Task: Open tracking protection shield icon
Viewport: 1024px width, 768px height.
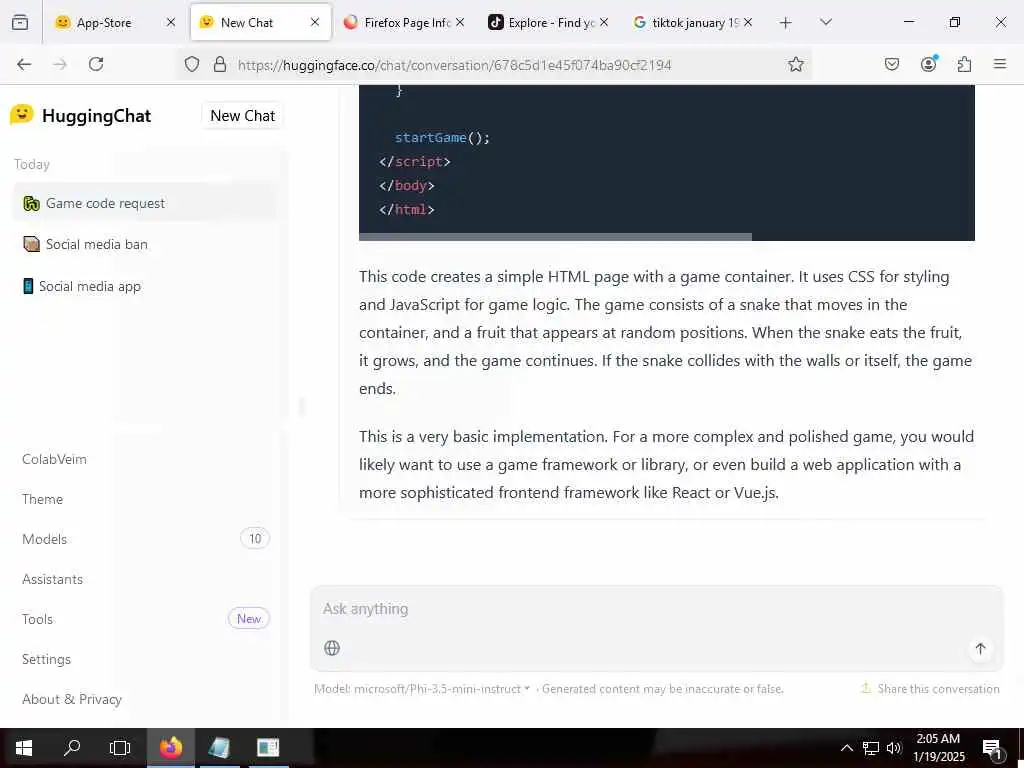Action: [x=191, y=64]
